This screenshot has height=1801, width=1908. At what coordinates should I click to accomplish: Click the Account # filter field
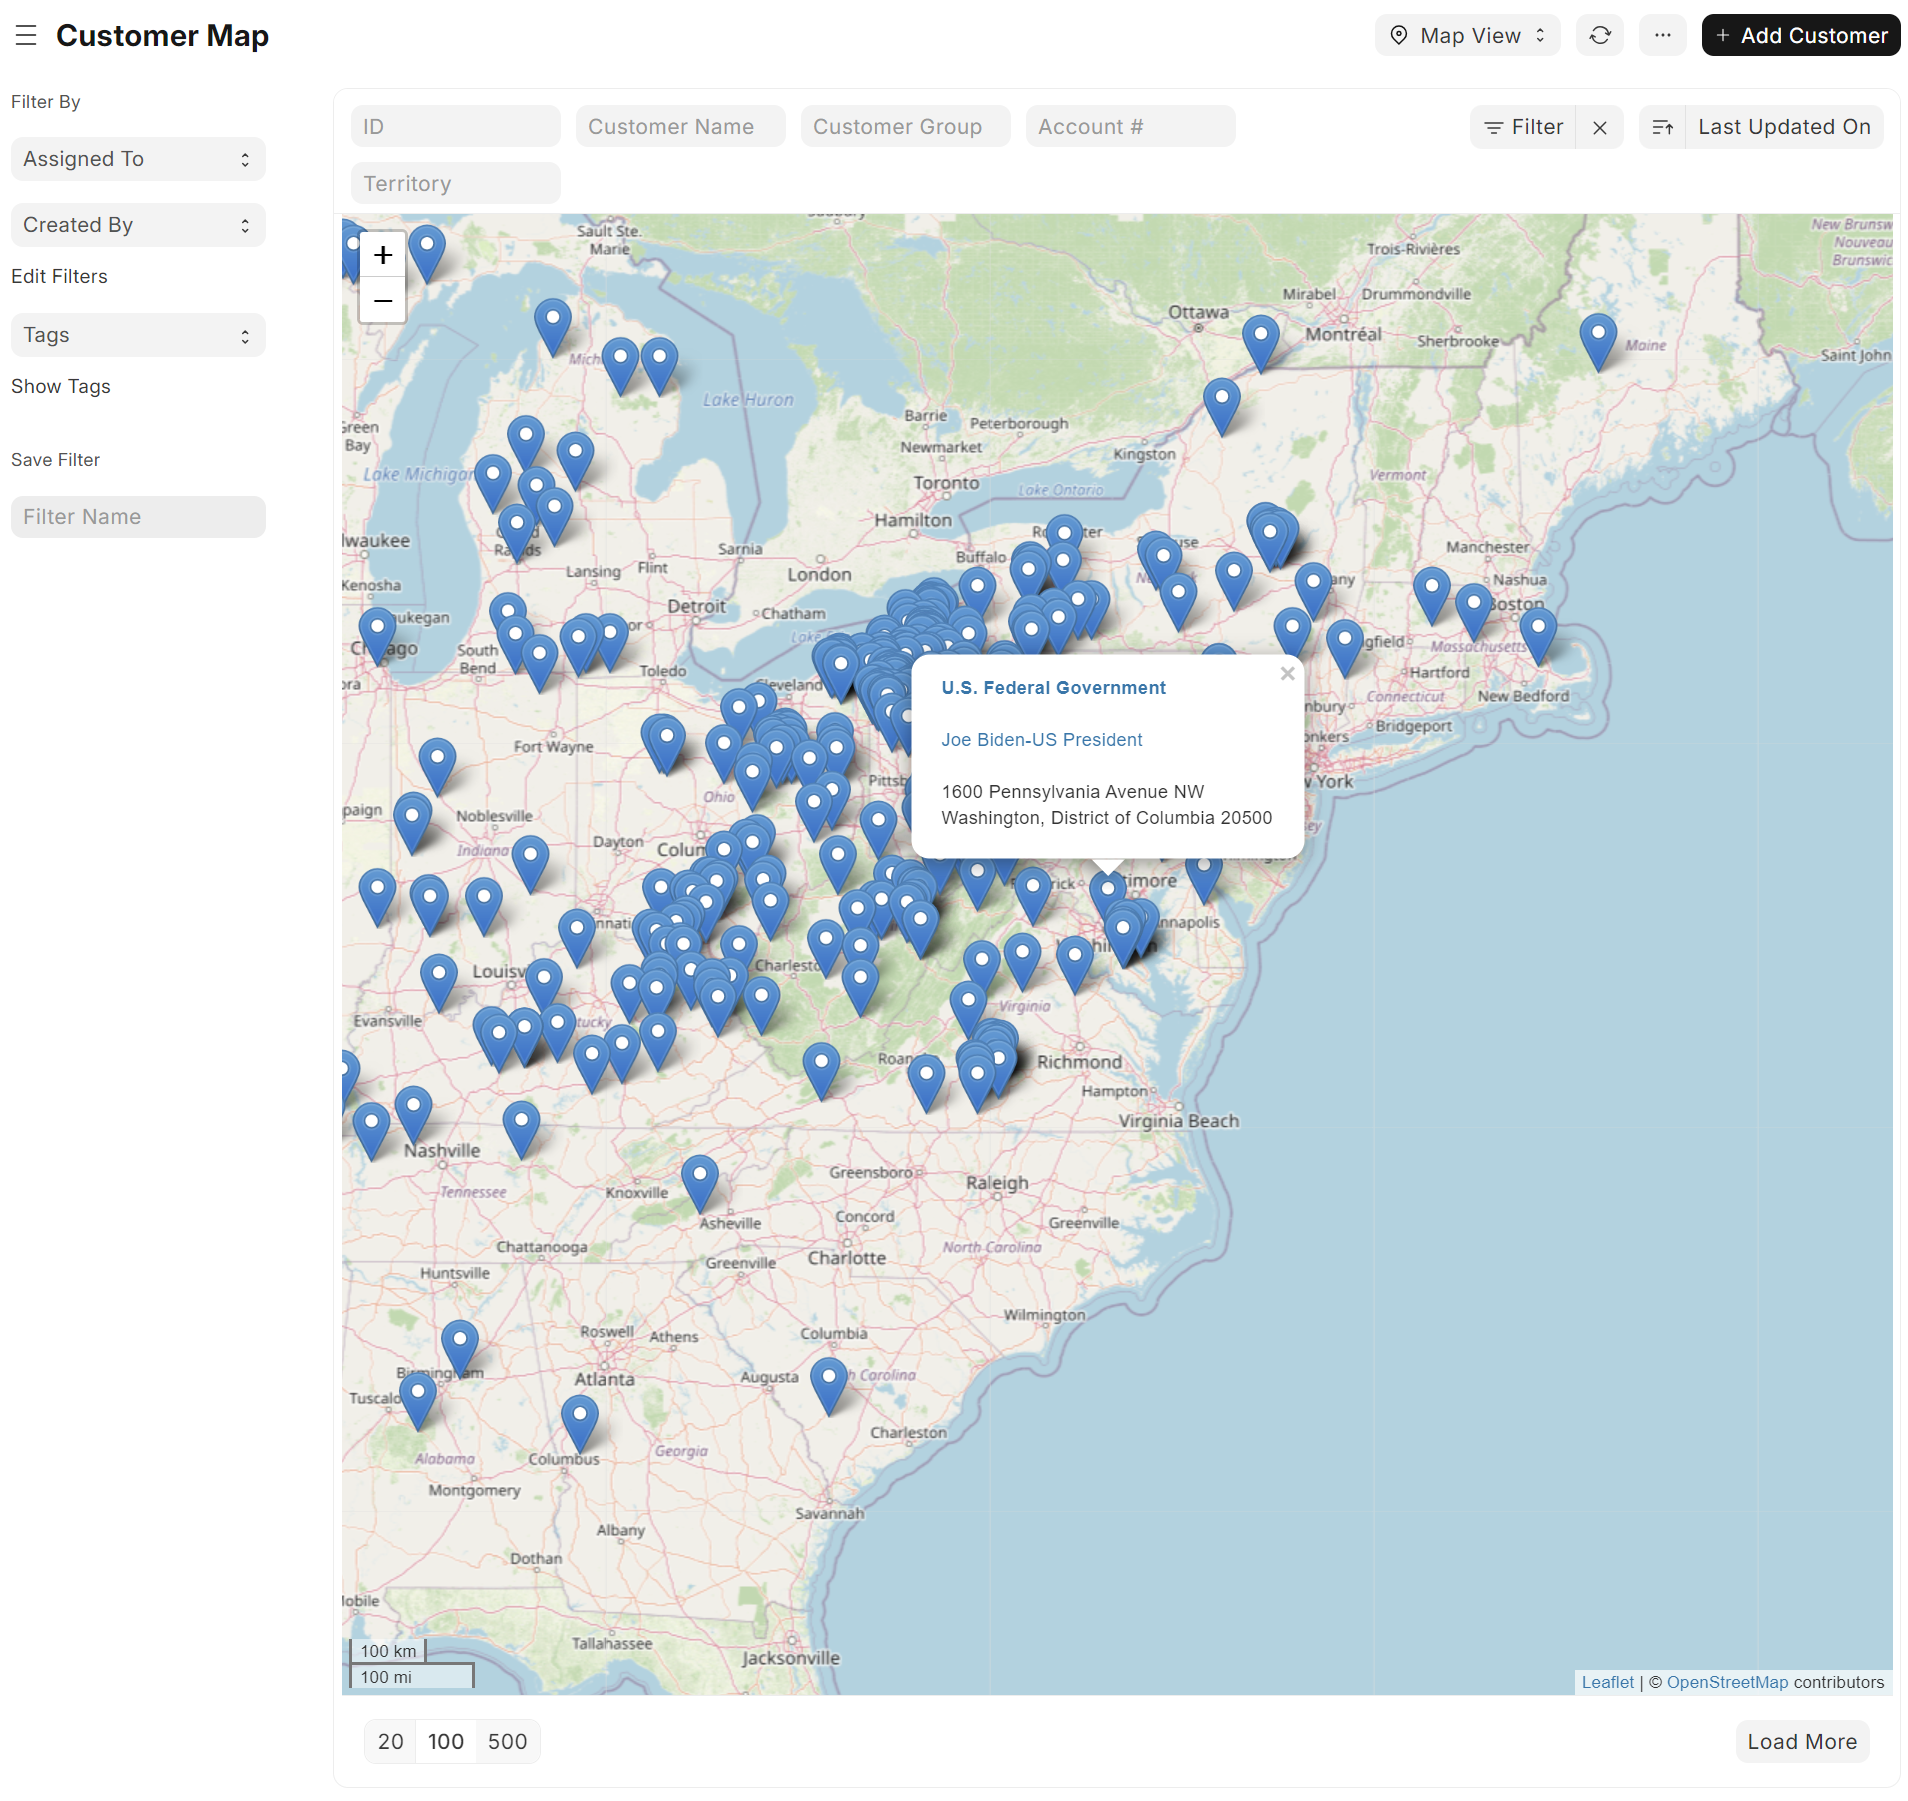(1130, 127)
